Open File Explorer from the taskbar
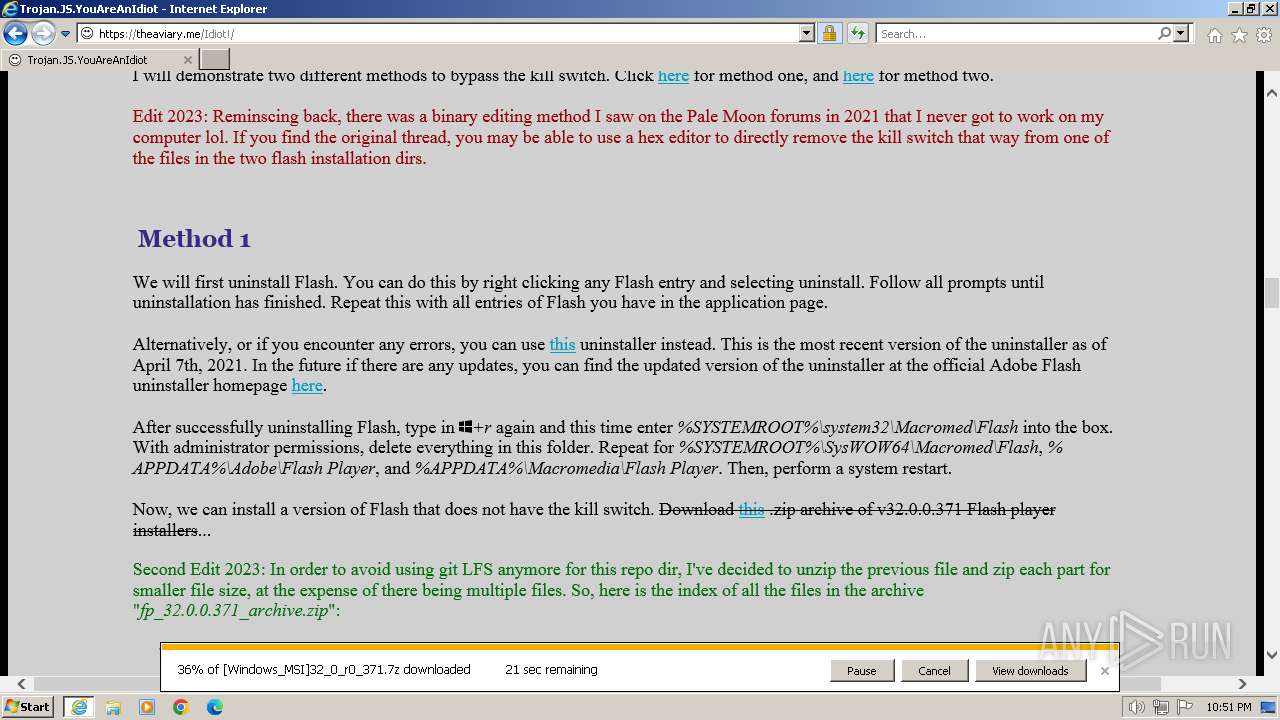1280x720 pixels. [113, 707]
